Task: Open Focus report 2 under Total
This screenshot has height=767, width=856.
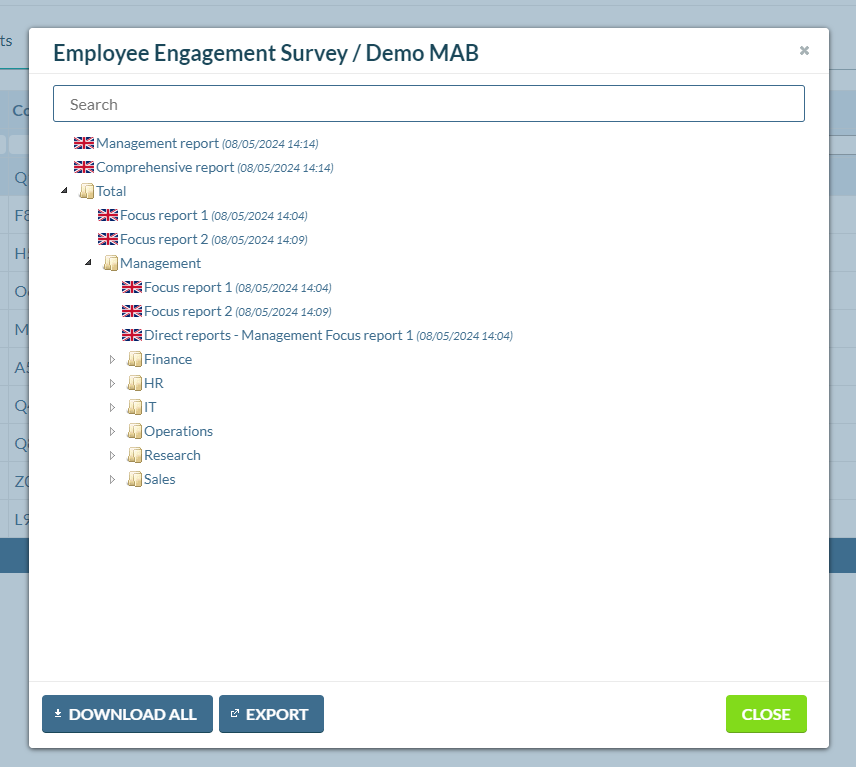Action: pyautogui.click(x=164, y=239)
